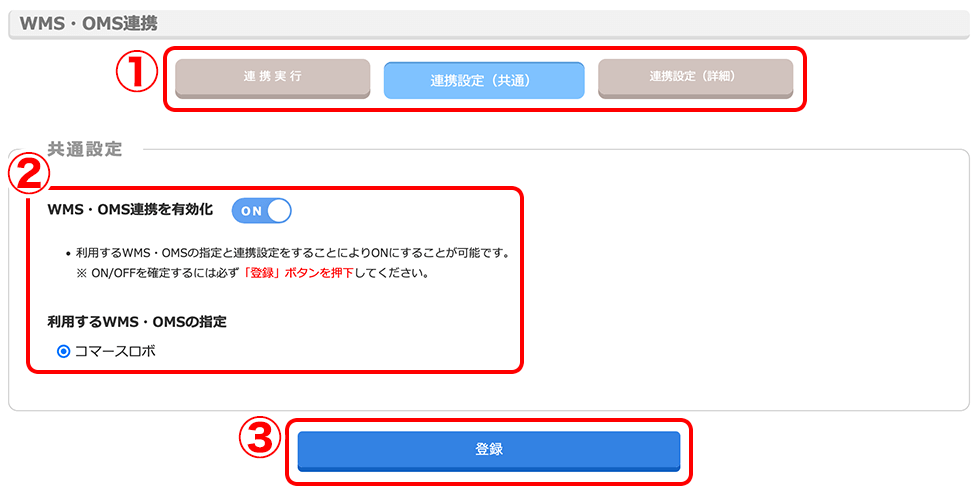Click the コマースロボ label text

point(115,351)
